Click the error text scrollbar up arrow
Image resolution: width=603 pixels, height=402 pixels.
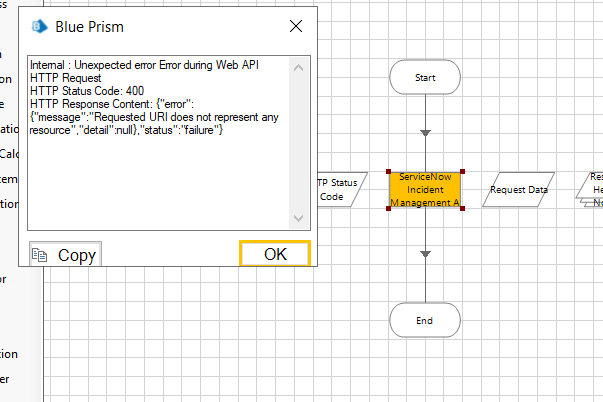point(298,68)
